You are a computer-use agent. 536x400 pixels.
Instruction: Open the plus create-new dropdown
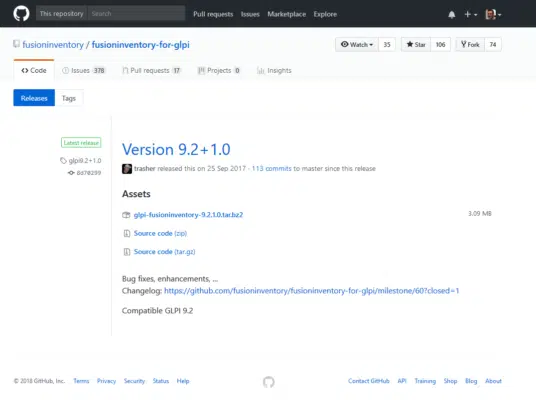pos(470,14)
